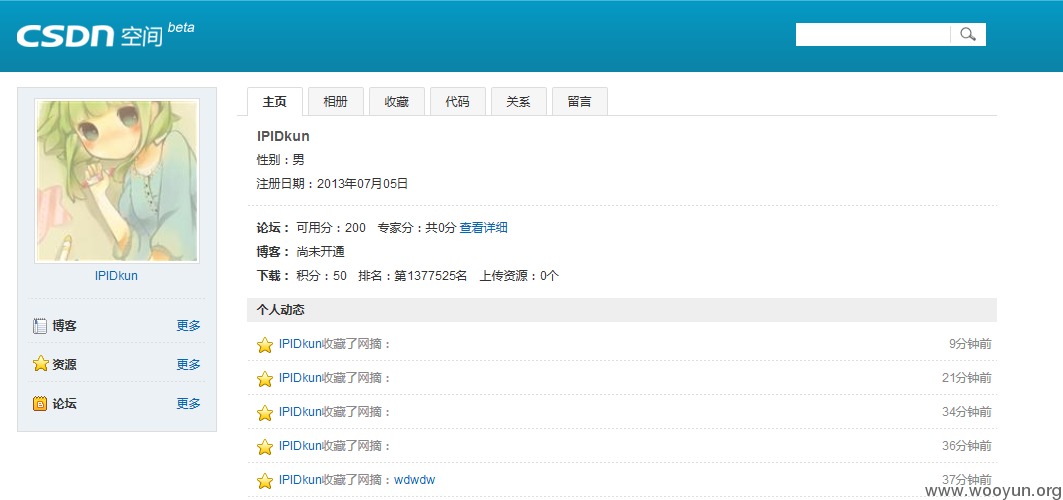Image resolution: width=1063 pixels, height=500 pixels.
Task: Click the 查看详细 link
Action: coord(483,228)
